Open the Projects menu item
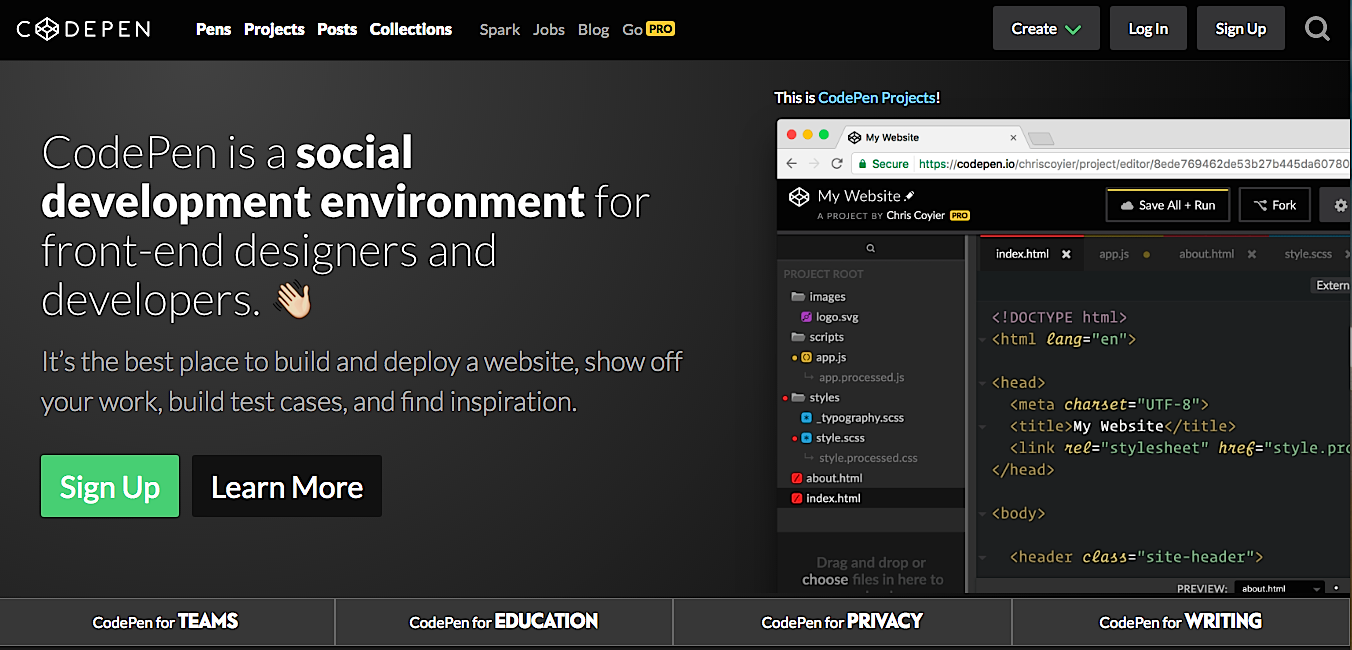Viewport: 1352px width, 650px height. pos(274,29)
